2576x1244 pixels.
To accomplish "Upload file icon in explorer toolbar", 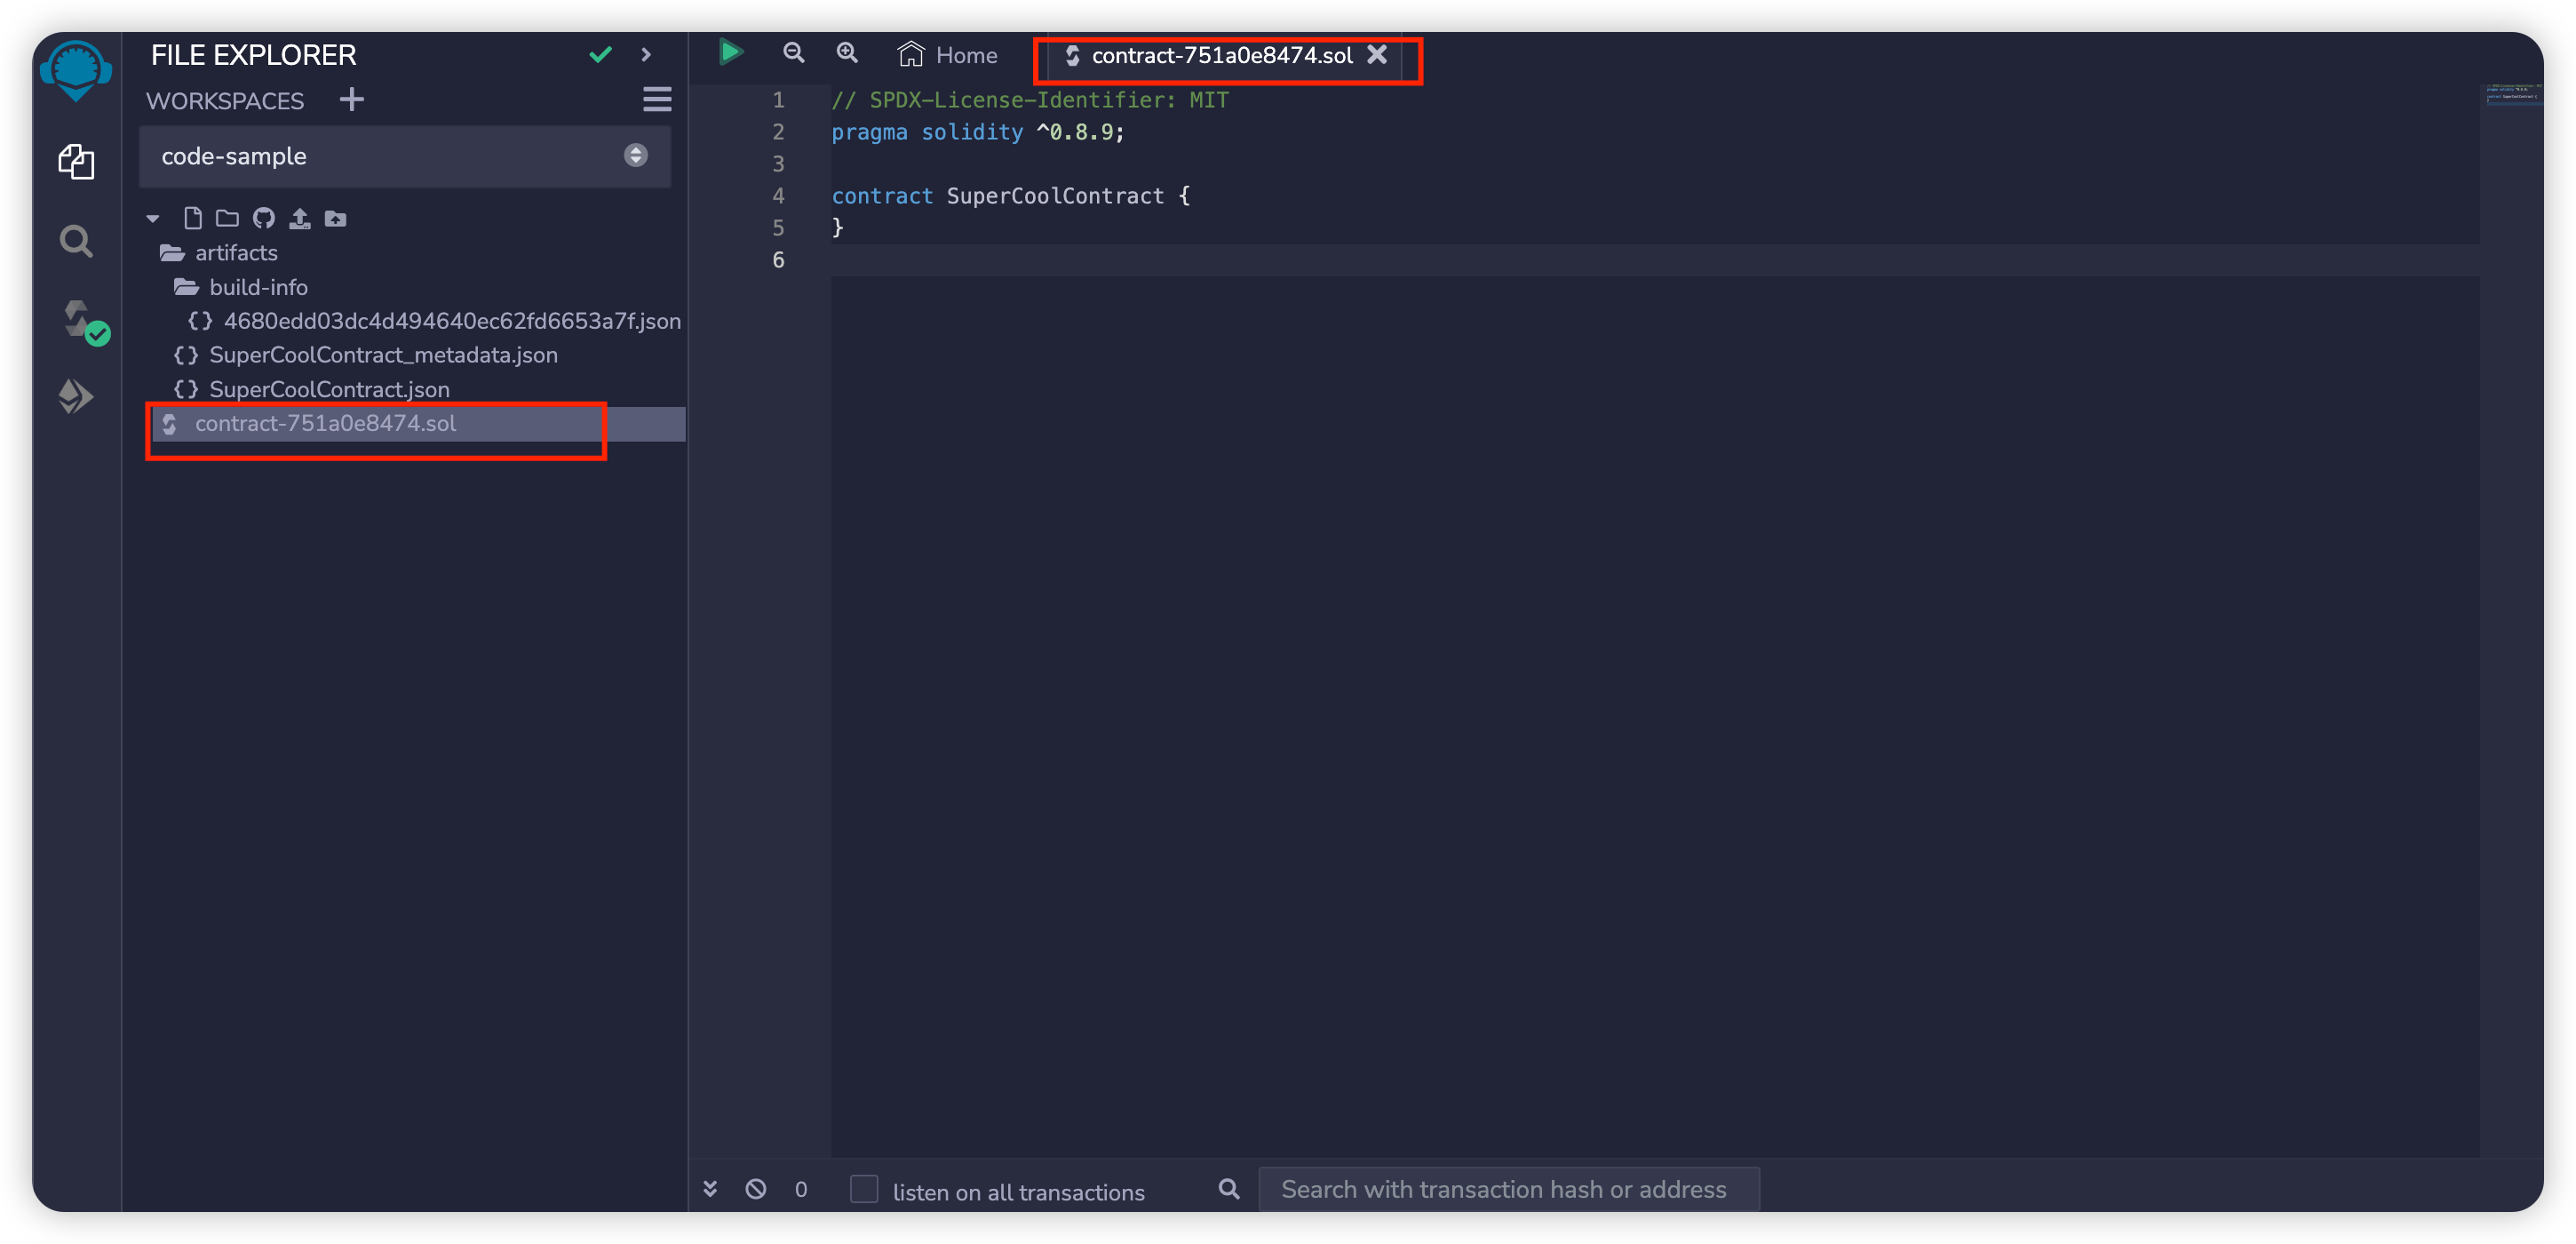I will coord(300,218).
